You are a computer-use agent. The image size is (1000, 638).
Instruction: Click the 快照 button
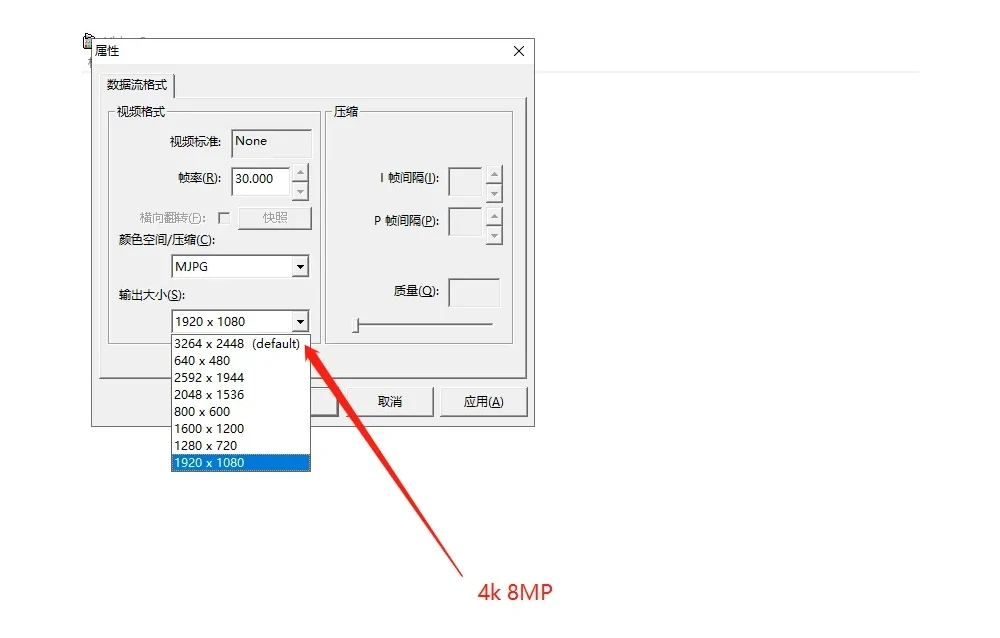point(275,218)
